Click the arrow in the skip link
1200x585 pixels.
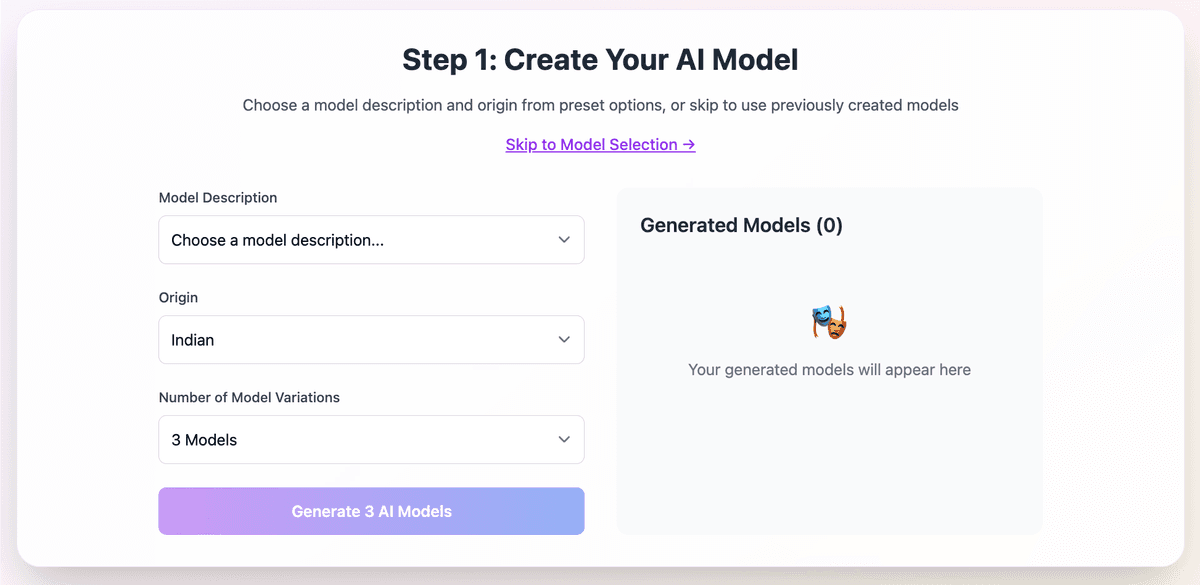(x=688, y=144)
